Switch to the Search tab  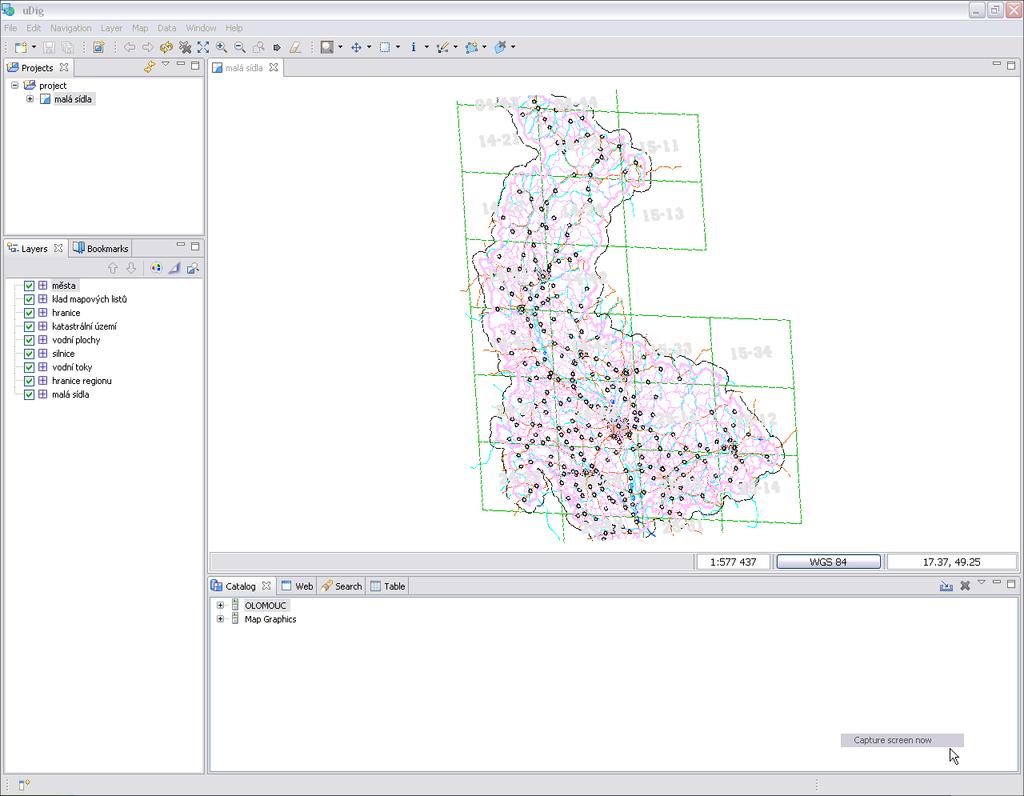pos(341,586)
